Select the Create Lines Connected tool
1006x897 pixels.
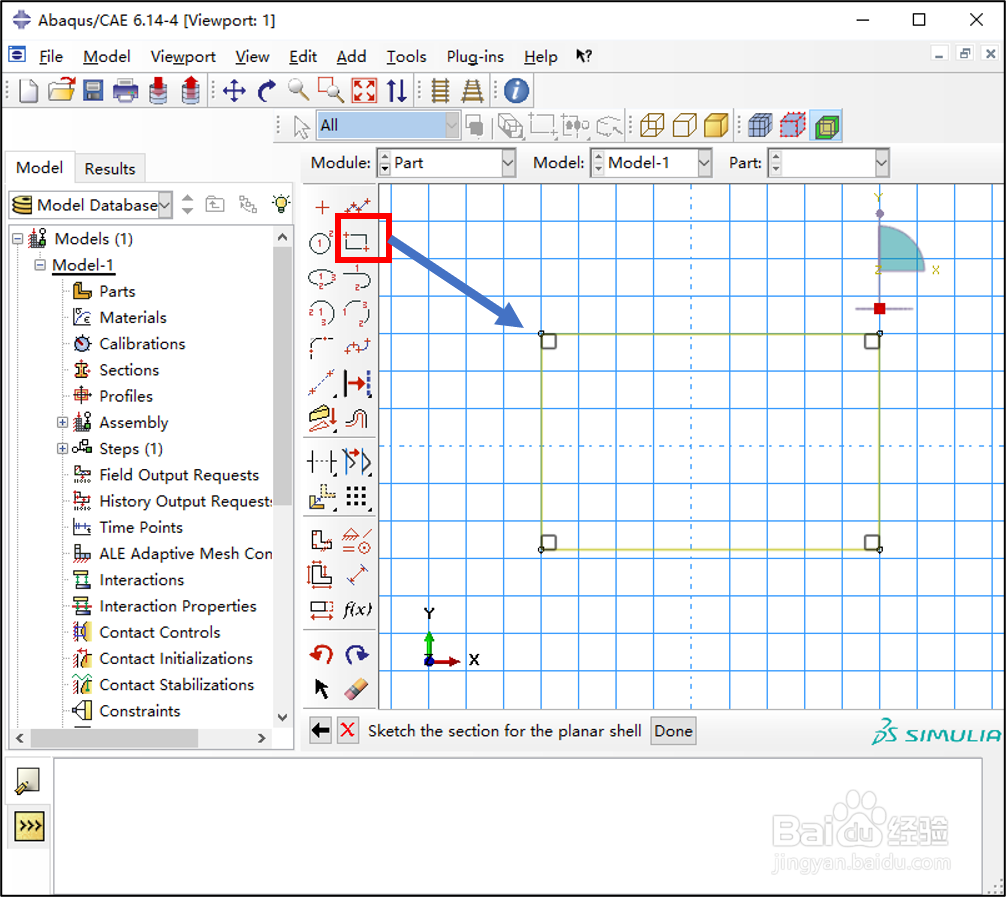point(357,207)
